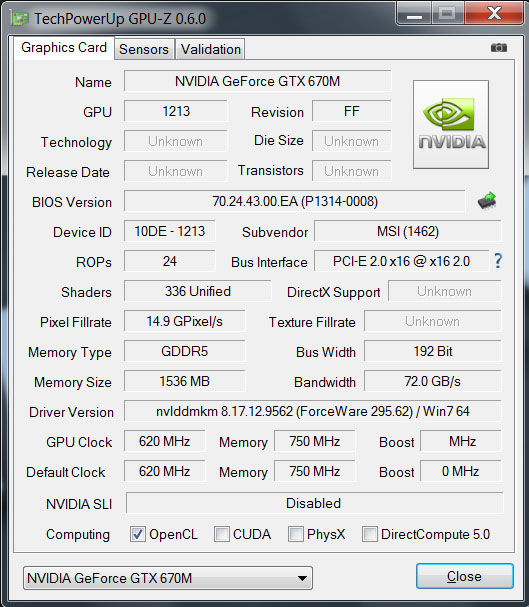
Task: Switch to the Sensors tab
Action: pyautogui.click(x=144, y=49)
